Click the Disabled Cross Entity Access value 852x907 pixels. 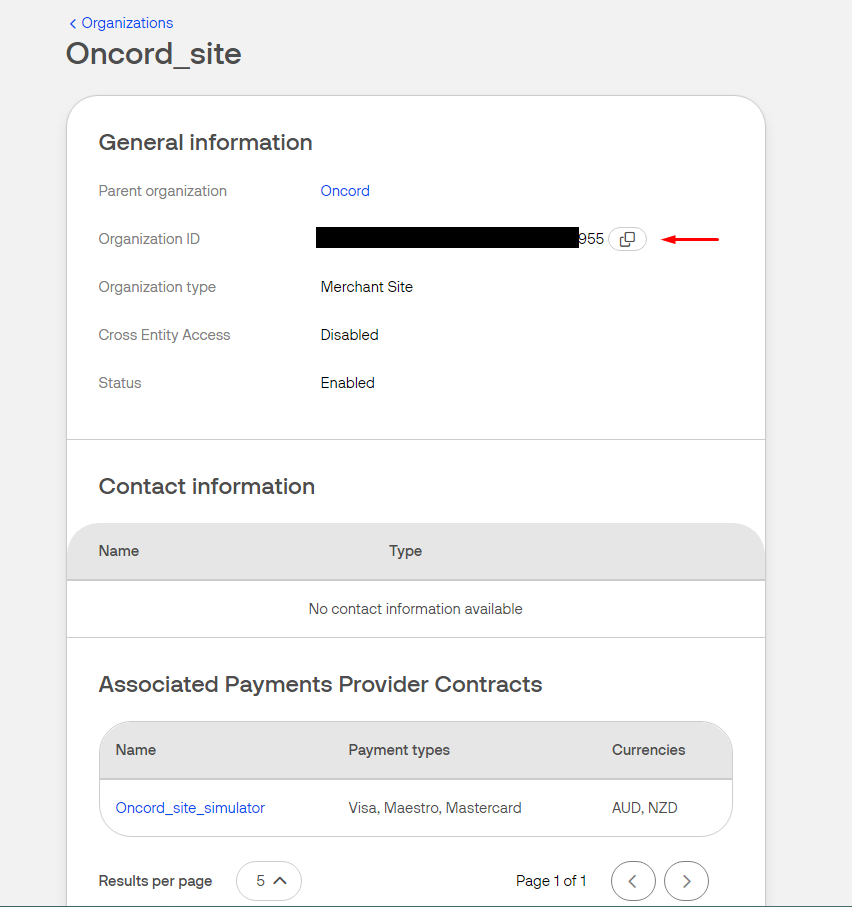click(x=349, y=335)
